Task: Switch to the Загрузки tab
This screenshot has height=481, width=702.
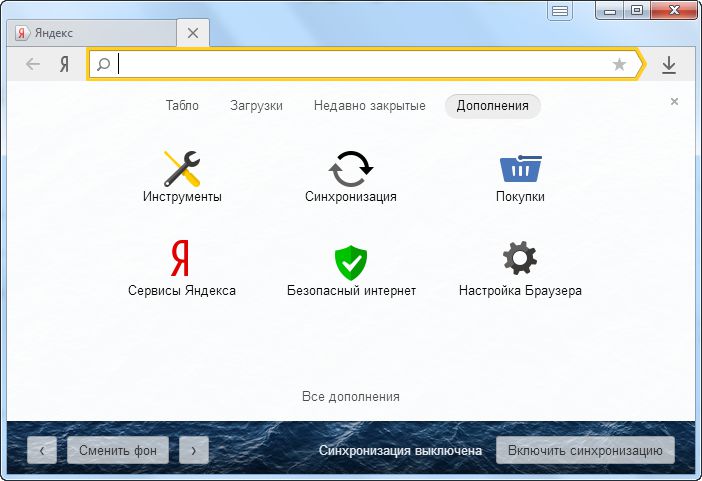Action: (256, 106)
